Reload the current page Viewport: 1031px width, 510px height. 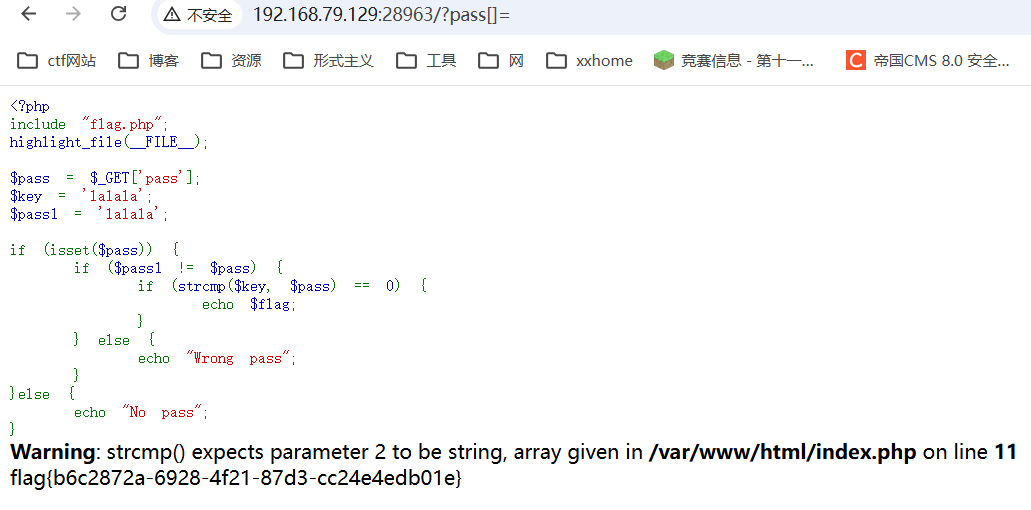[x=118, y=14]
